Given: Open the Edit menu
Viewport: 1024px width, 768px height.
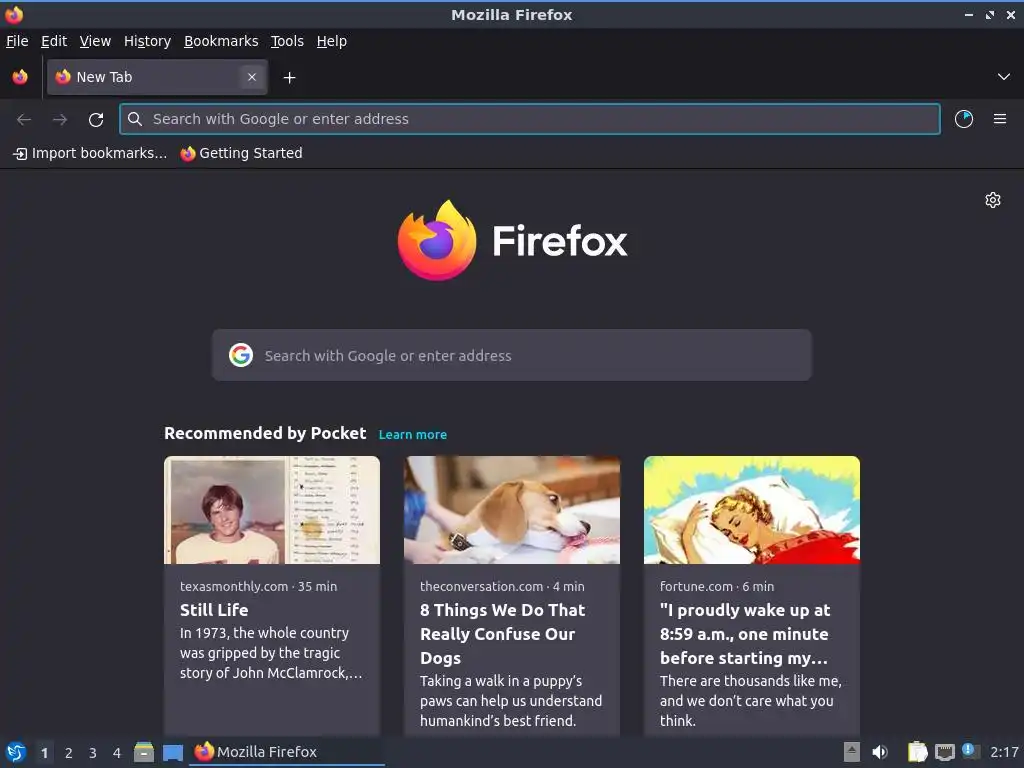Looking at the screenshot, I should point(54,41).
